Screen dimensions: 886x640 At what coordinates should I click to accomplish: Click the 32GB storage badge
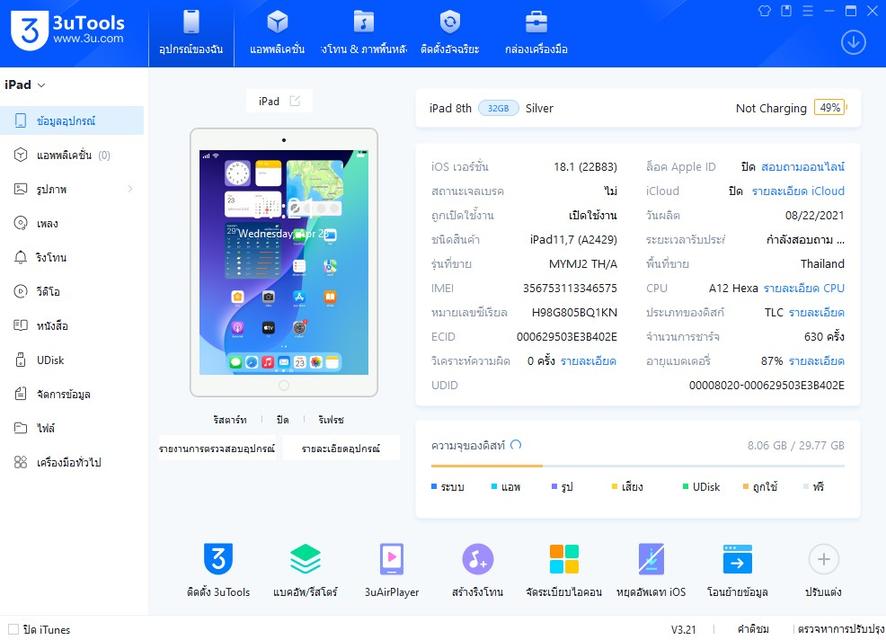coord(498,108)
